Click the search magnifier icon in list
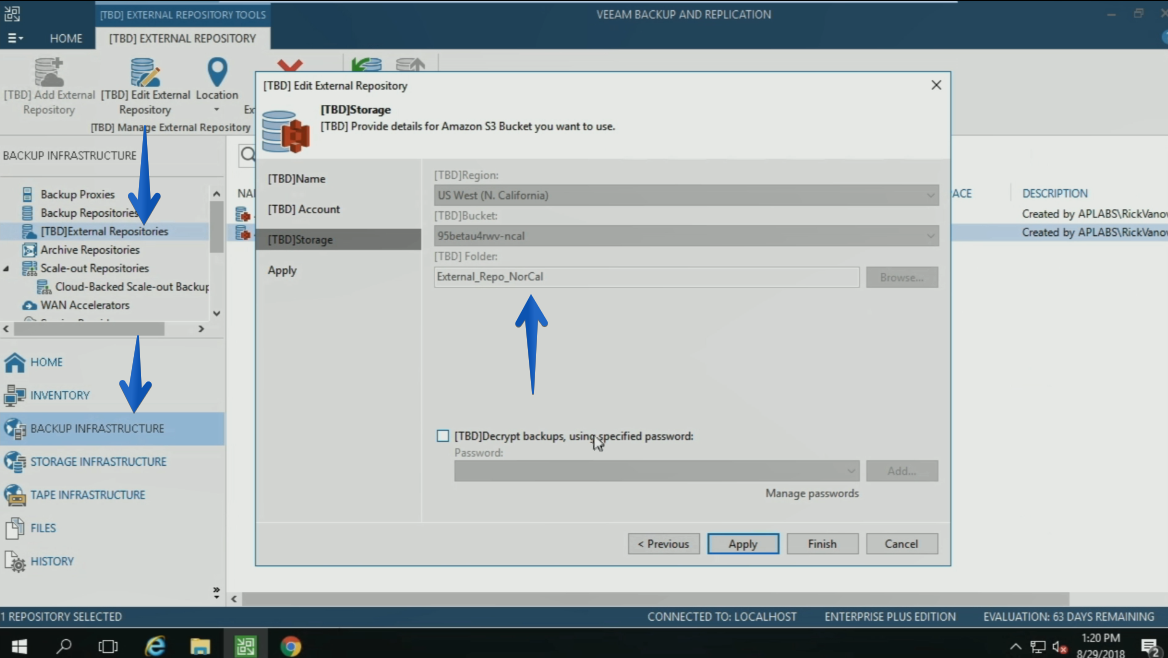 click(x=248, y=155)
